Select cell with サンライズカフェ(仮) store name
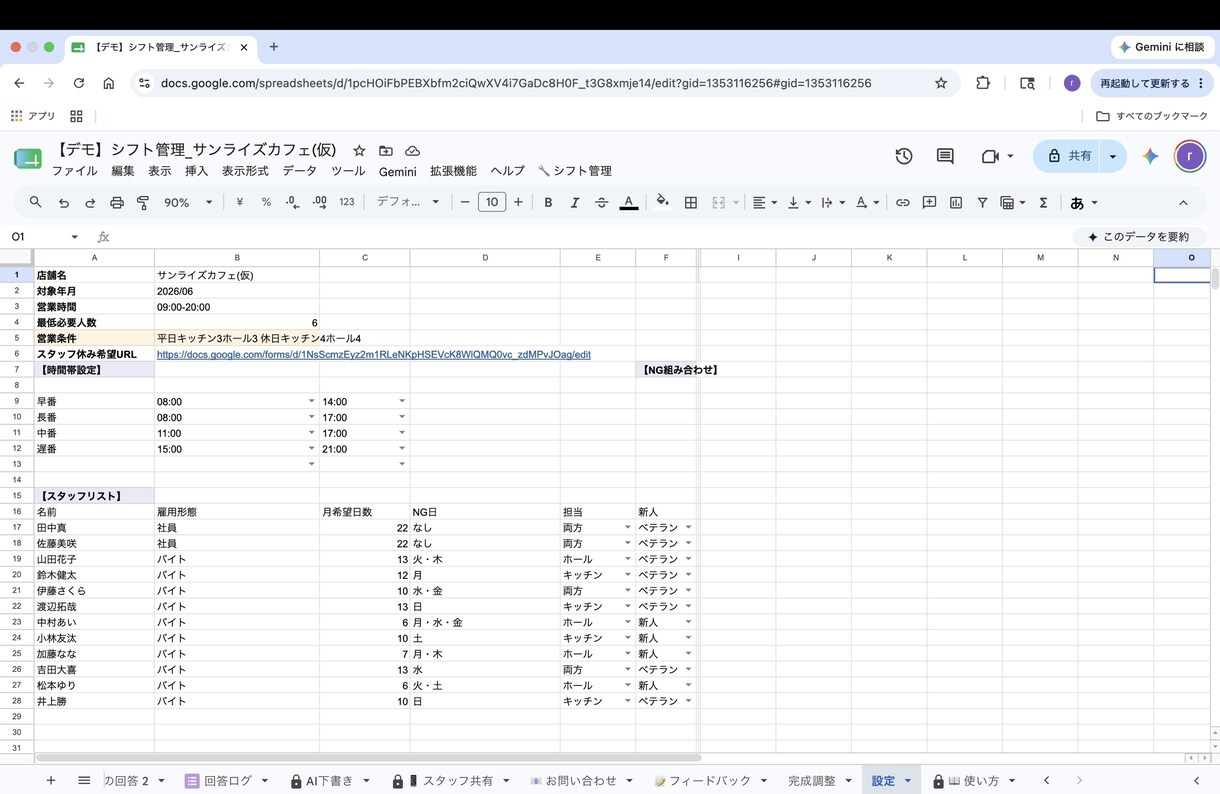 (x=237, y=275)
